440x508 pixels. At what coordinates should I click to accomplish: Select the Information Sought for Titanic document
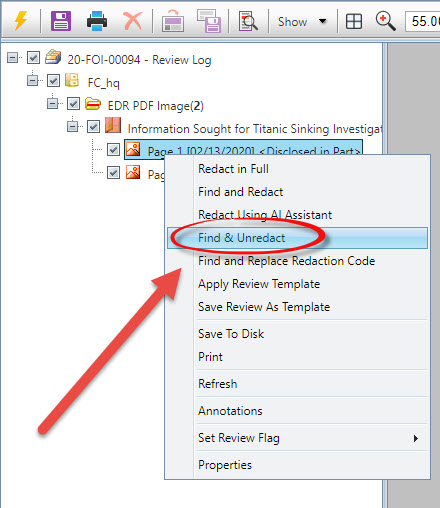[255, 129]
